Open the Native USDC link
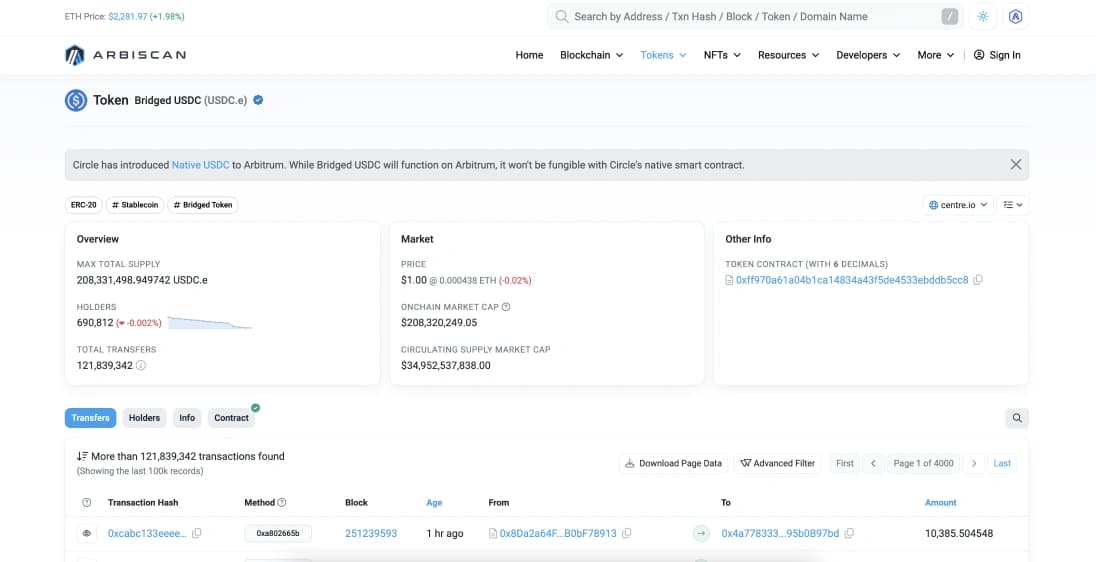 (x=200, y=165)
